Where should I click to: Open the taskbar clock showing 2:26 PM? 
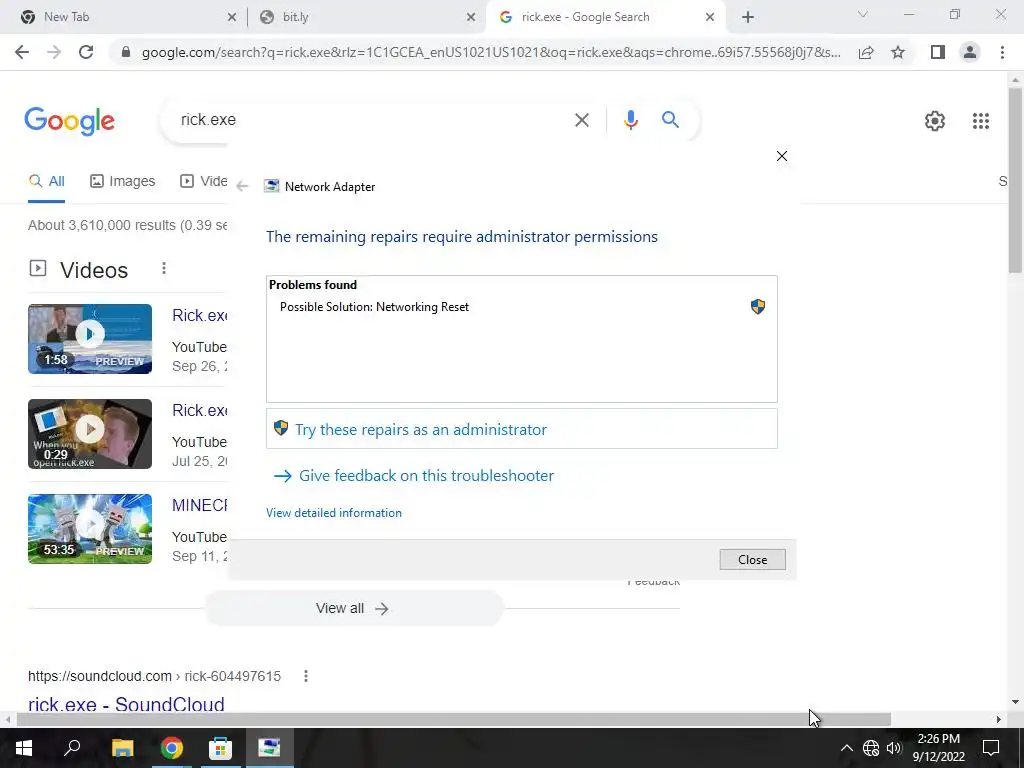(938, 748)
